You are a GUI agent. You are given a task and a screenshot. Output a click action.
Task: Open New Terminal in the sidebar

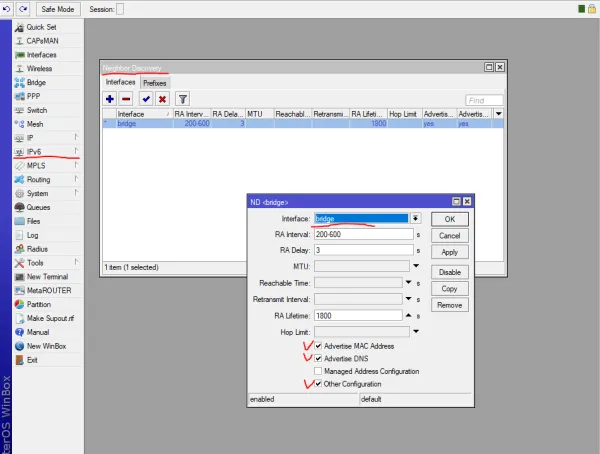(47, 276)
